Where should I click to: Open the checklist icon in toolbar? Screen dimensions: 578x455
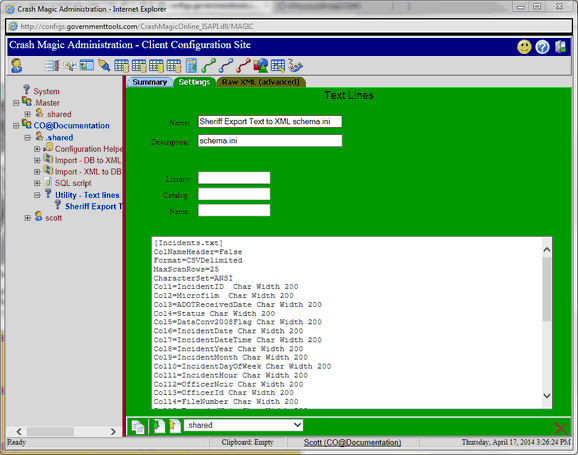coord(52,66)
